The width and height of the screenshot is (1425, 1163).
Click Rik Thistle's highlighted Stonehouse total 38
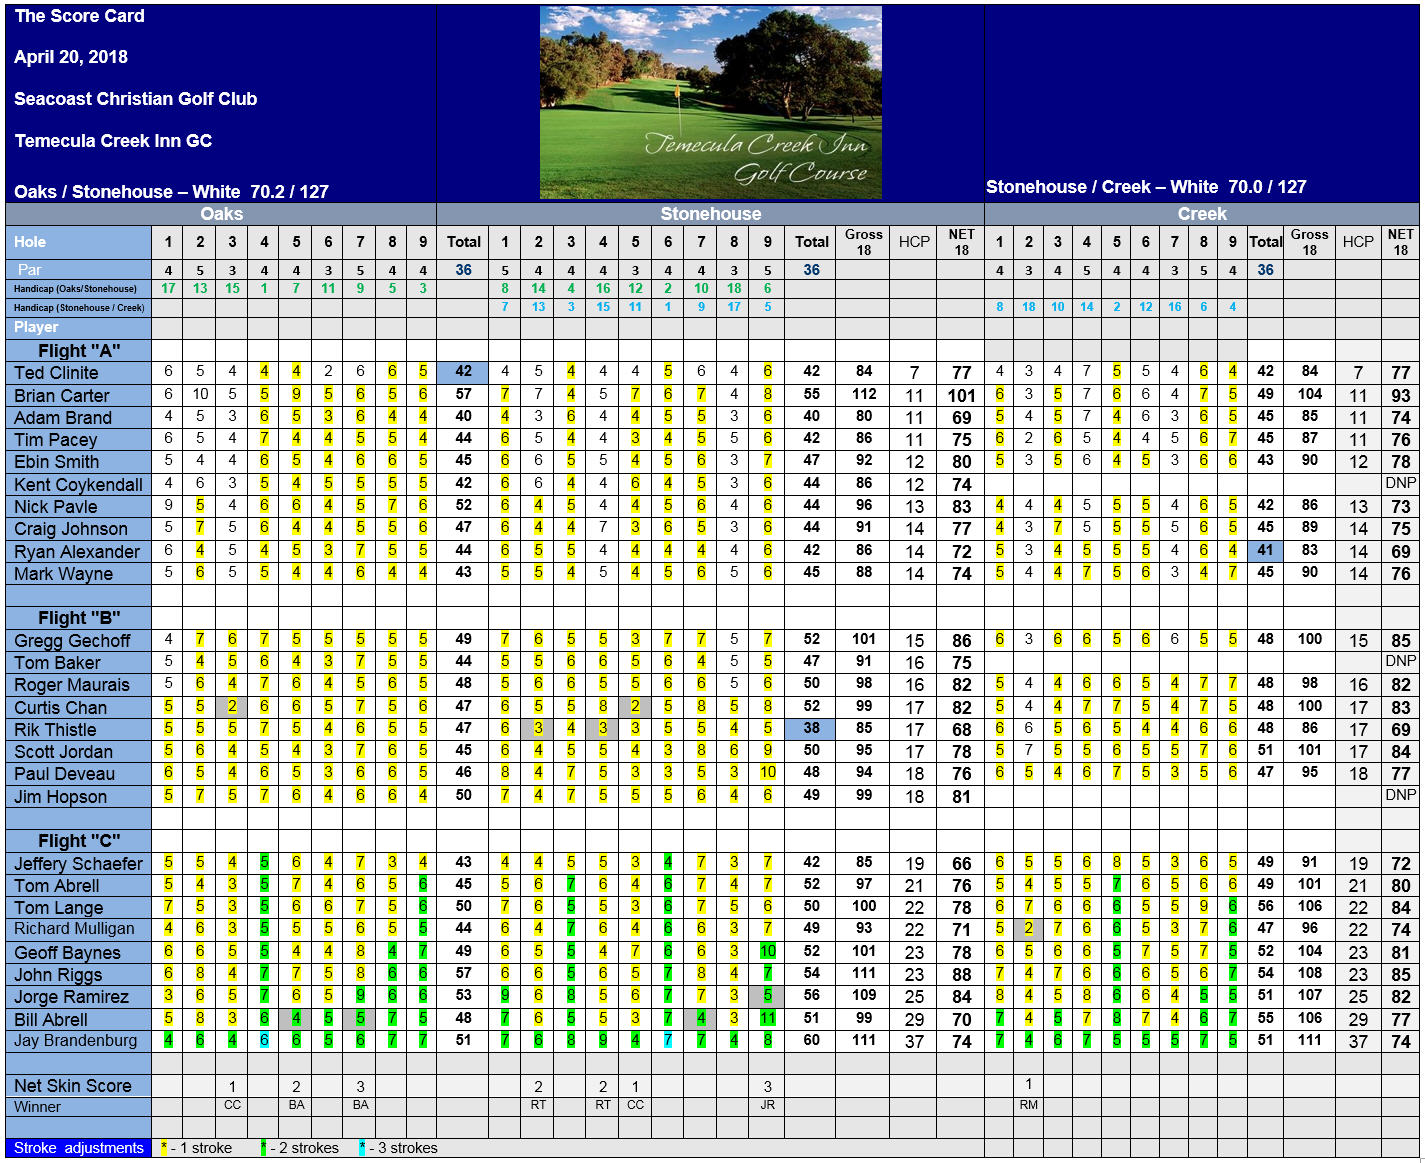(x=811, y=729)
